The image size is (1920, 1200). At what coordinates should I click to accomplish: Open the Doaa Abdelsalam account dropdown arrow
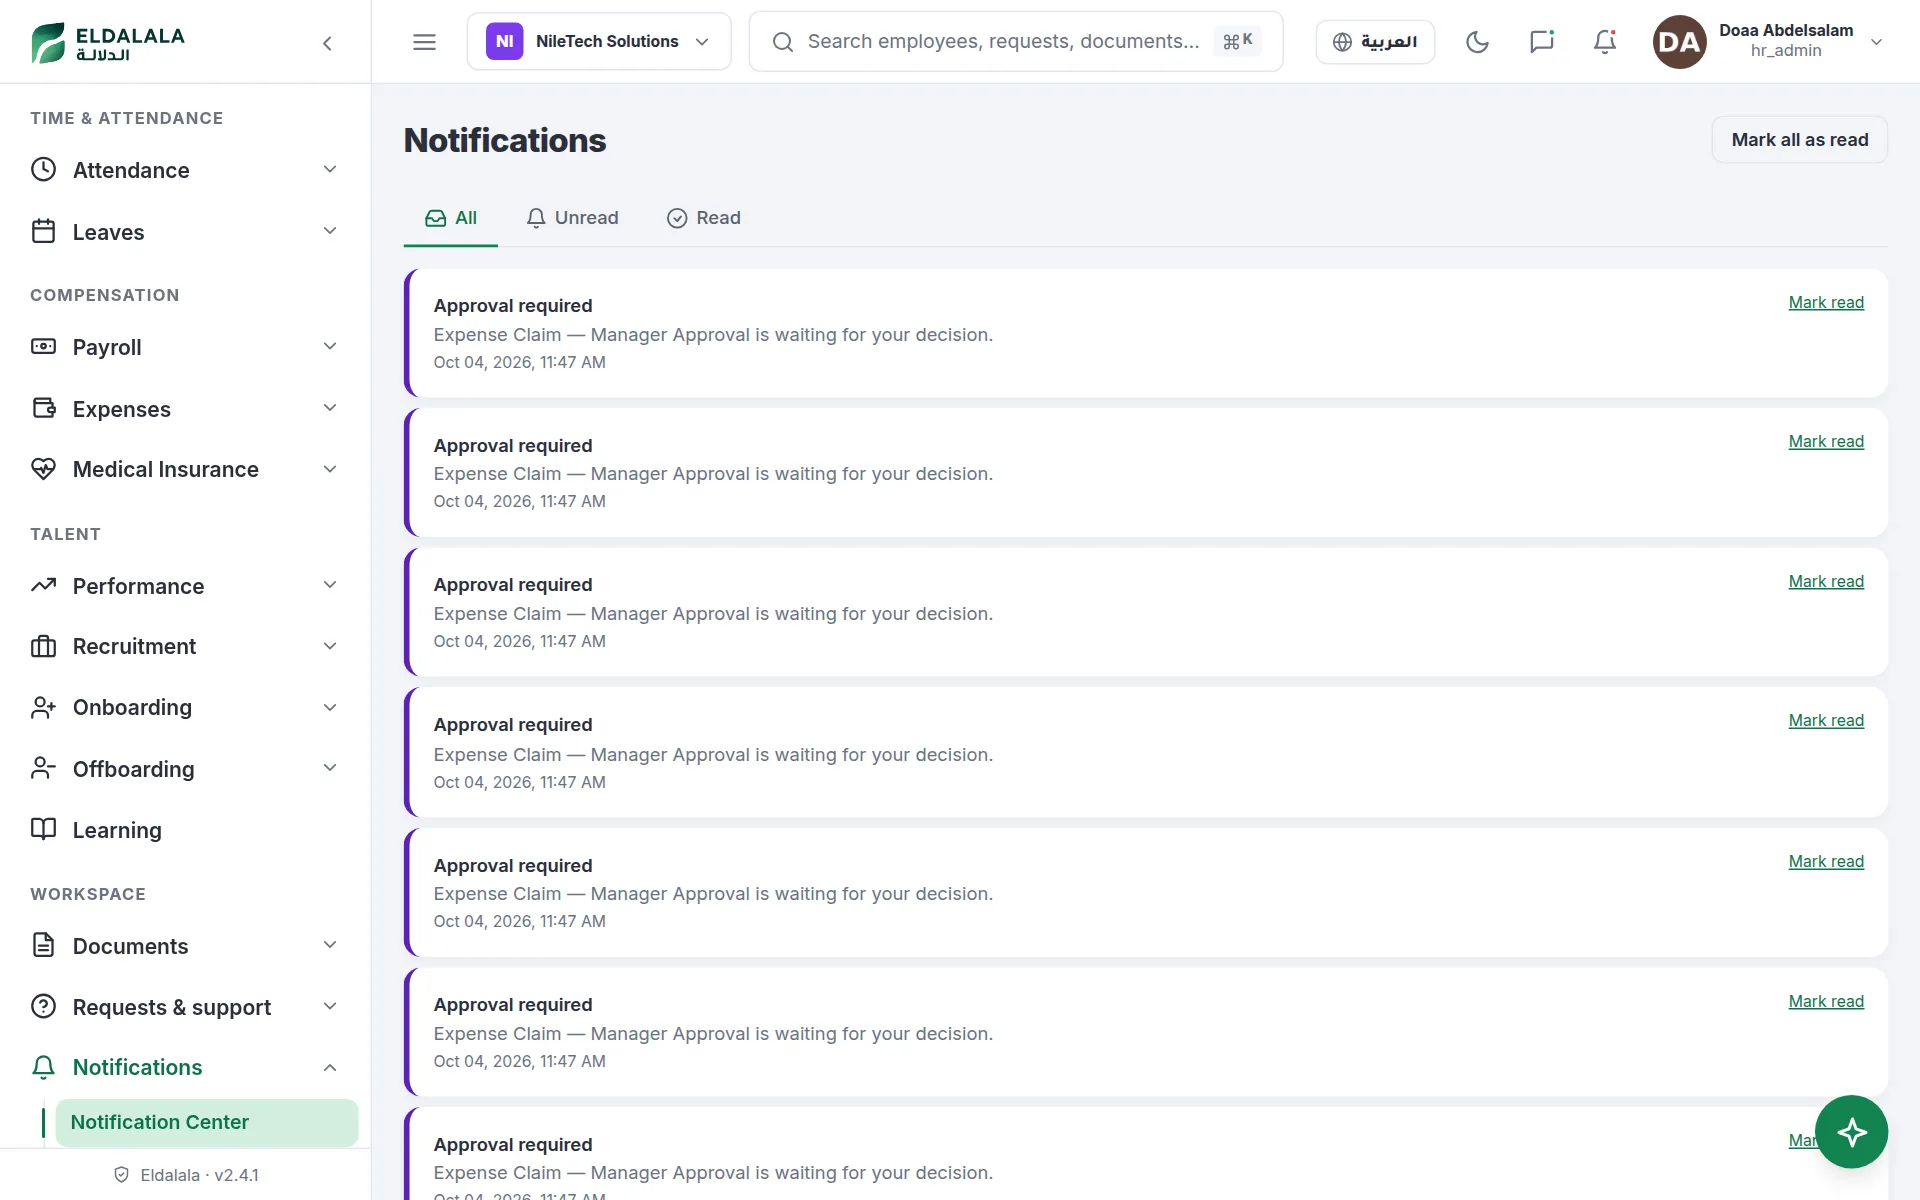click(x=1876, y=42)
